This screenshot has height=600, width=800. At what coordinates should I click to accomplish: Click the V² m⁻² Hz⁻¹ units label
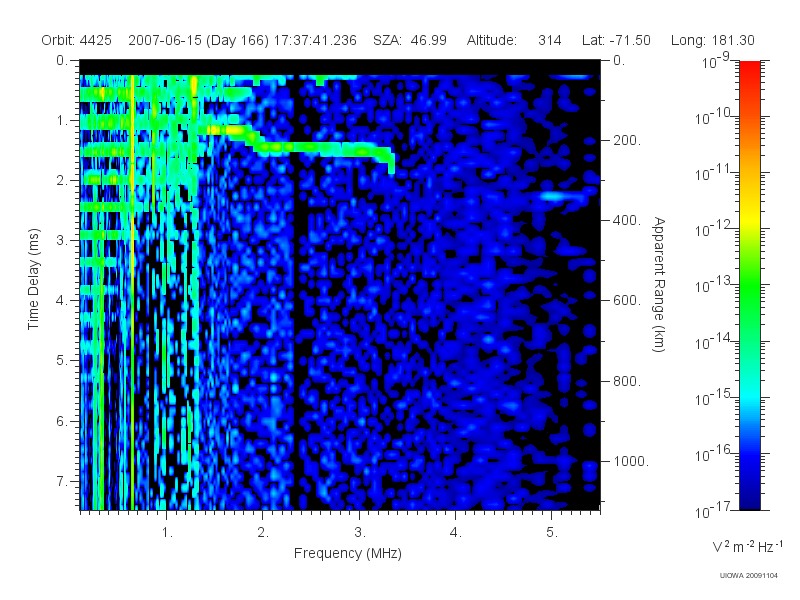(747, 546)
